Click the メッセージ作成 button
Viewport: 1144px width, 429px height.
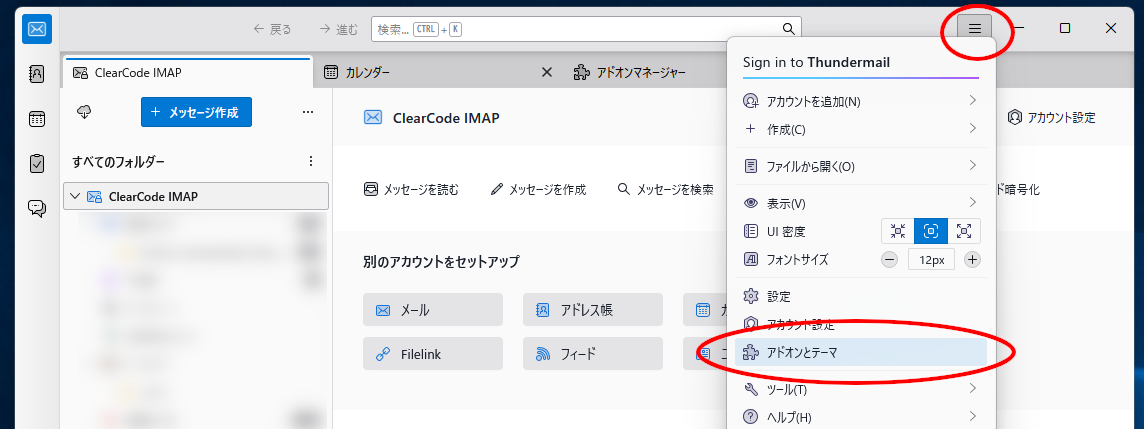tap(196, 112)
